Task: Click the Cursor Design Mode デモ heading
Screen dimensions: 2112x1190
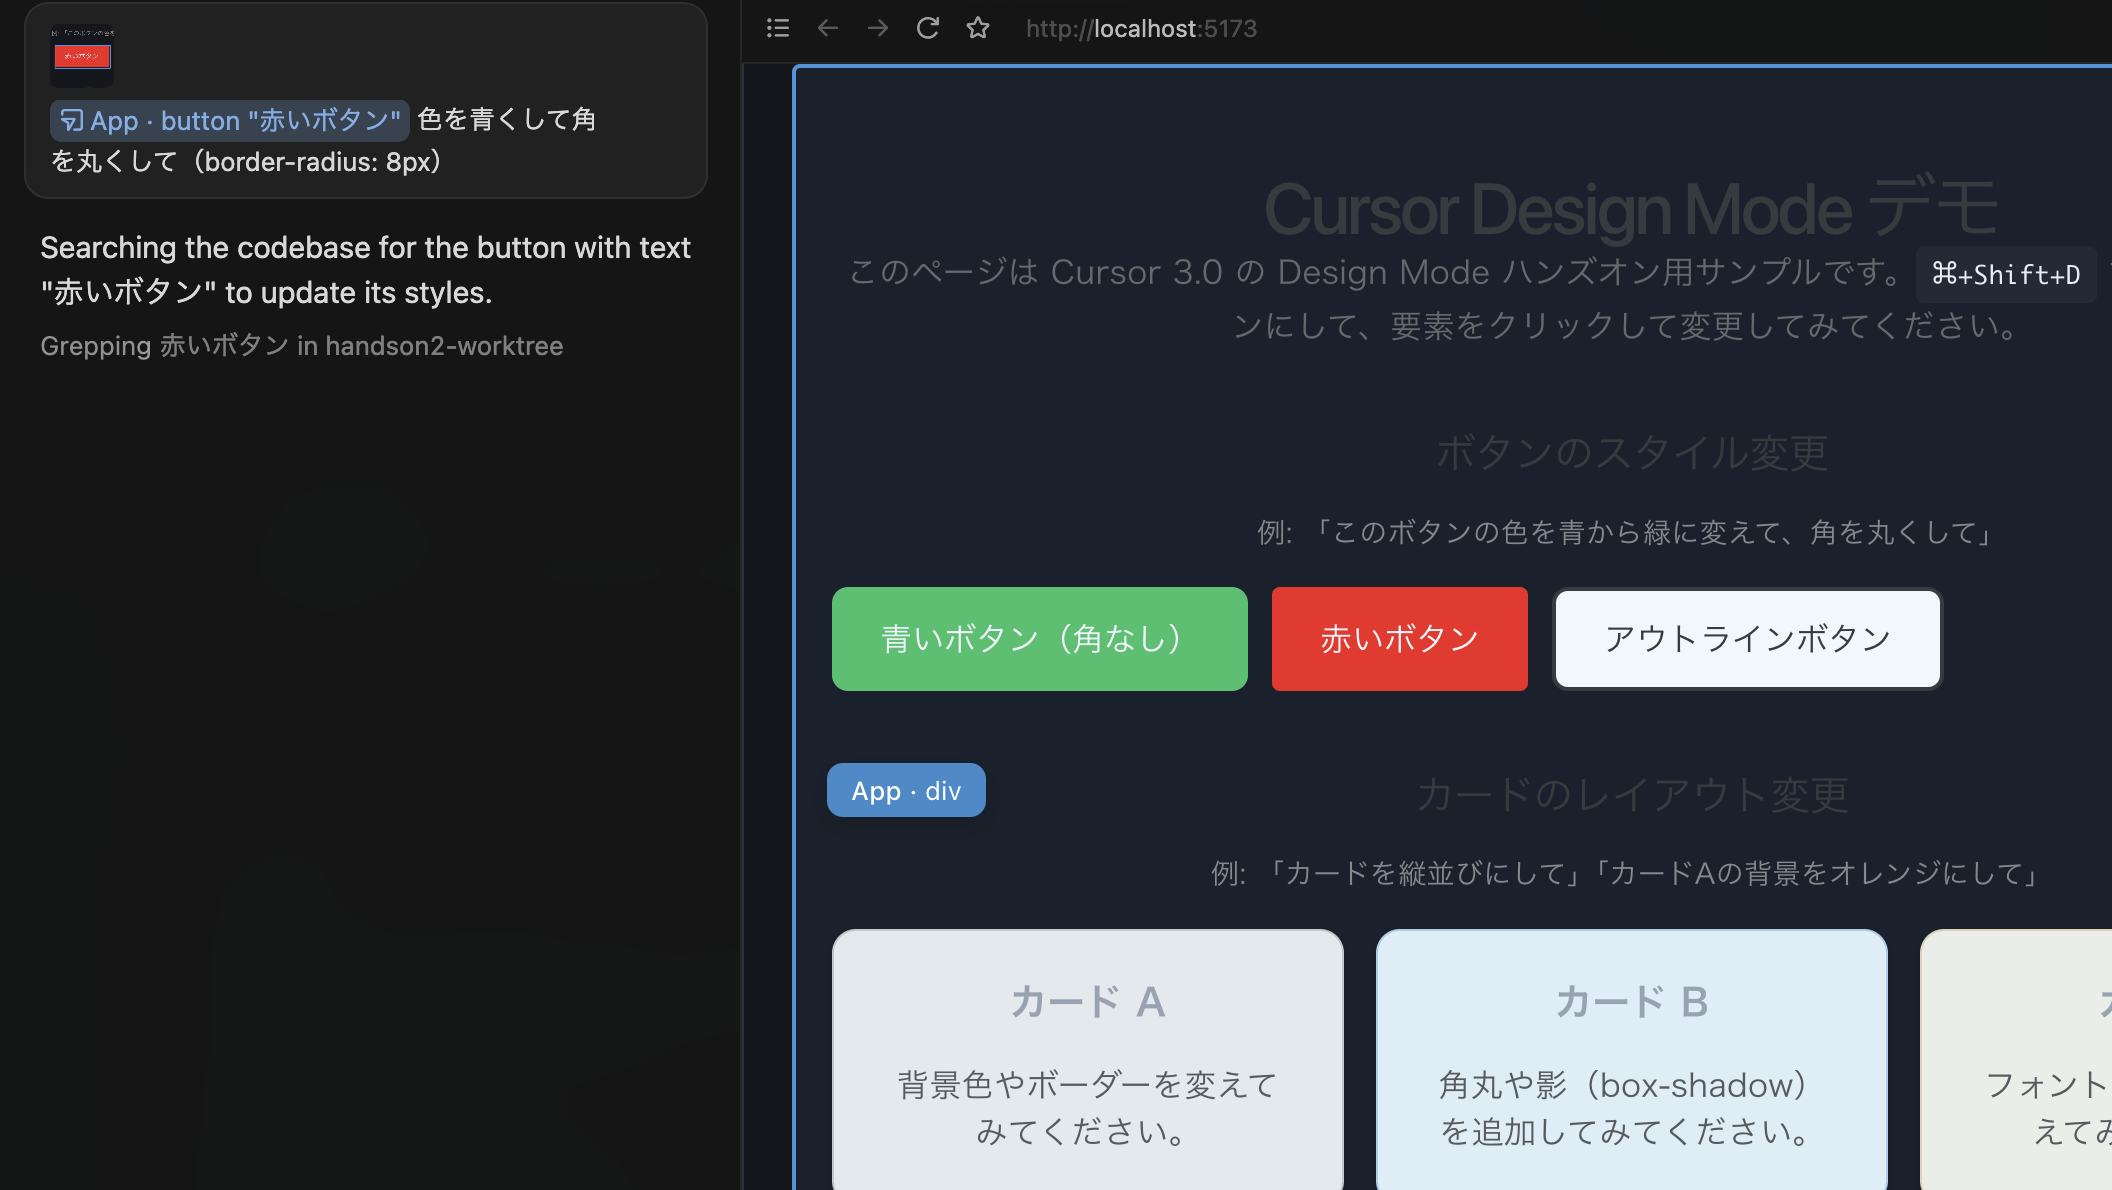Action: click(x=1630, y=208)
